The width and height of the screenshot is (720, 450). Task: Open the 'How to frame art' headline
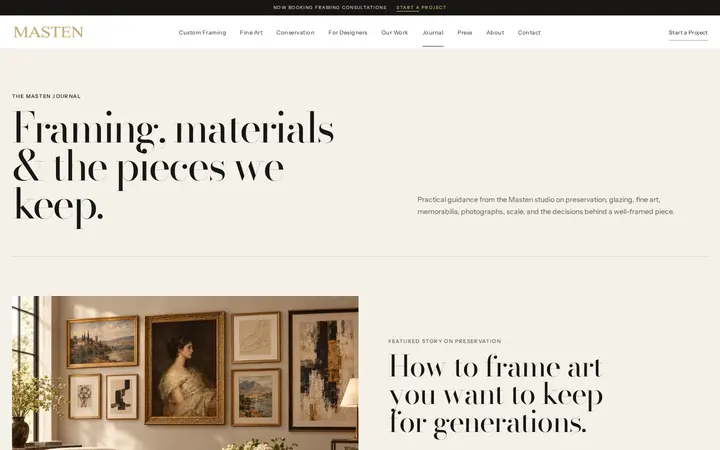point(496,394)
